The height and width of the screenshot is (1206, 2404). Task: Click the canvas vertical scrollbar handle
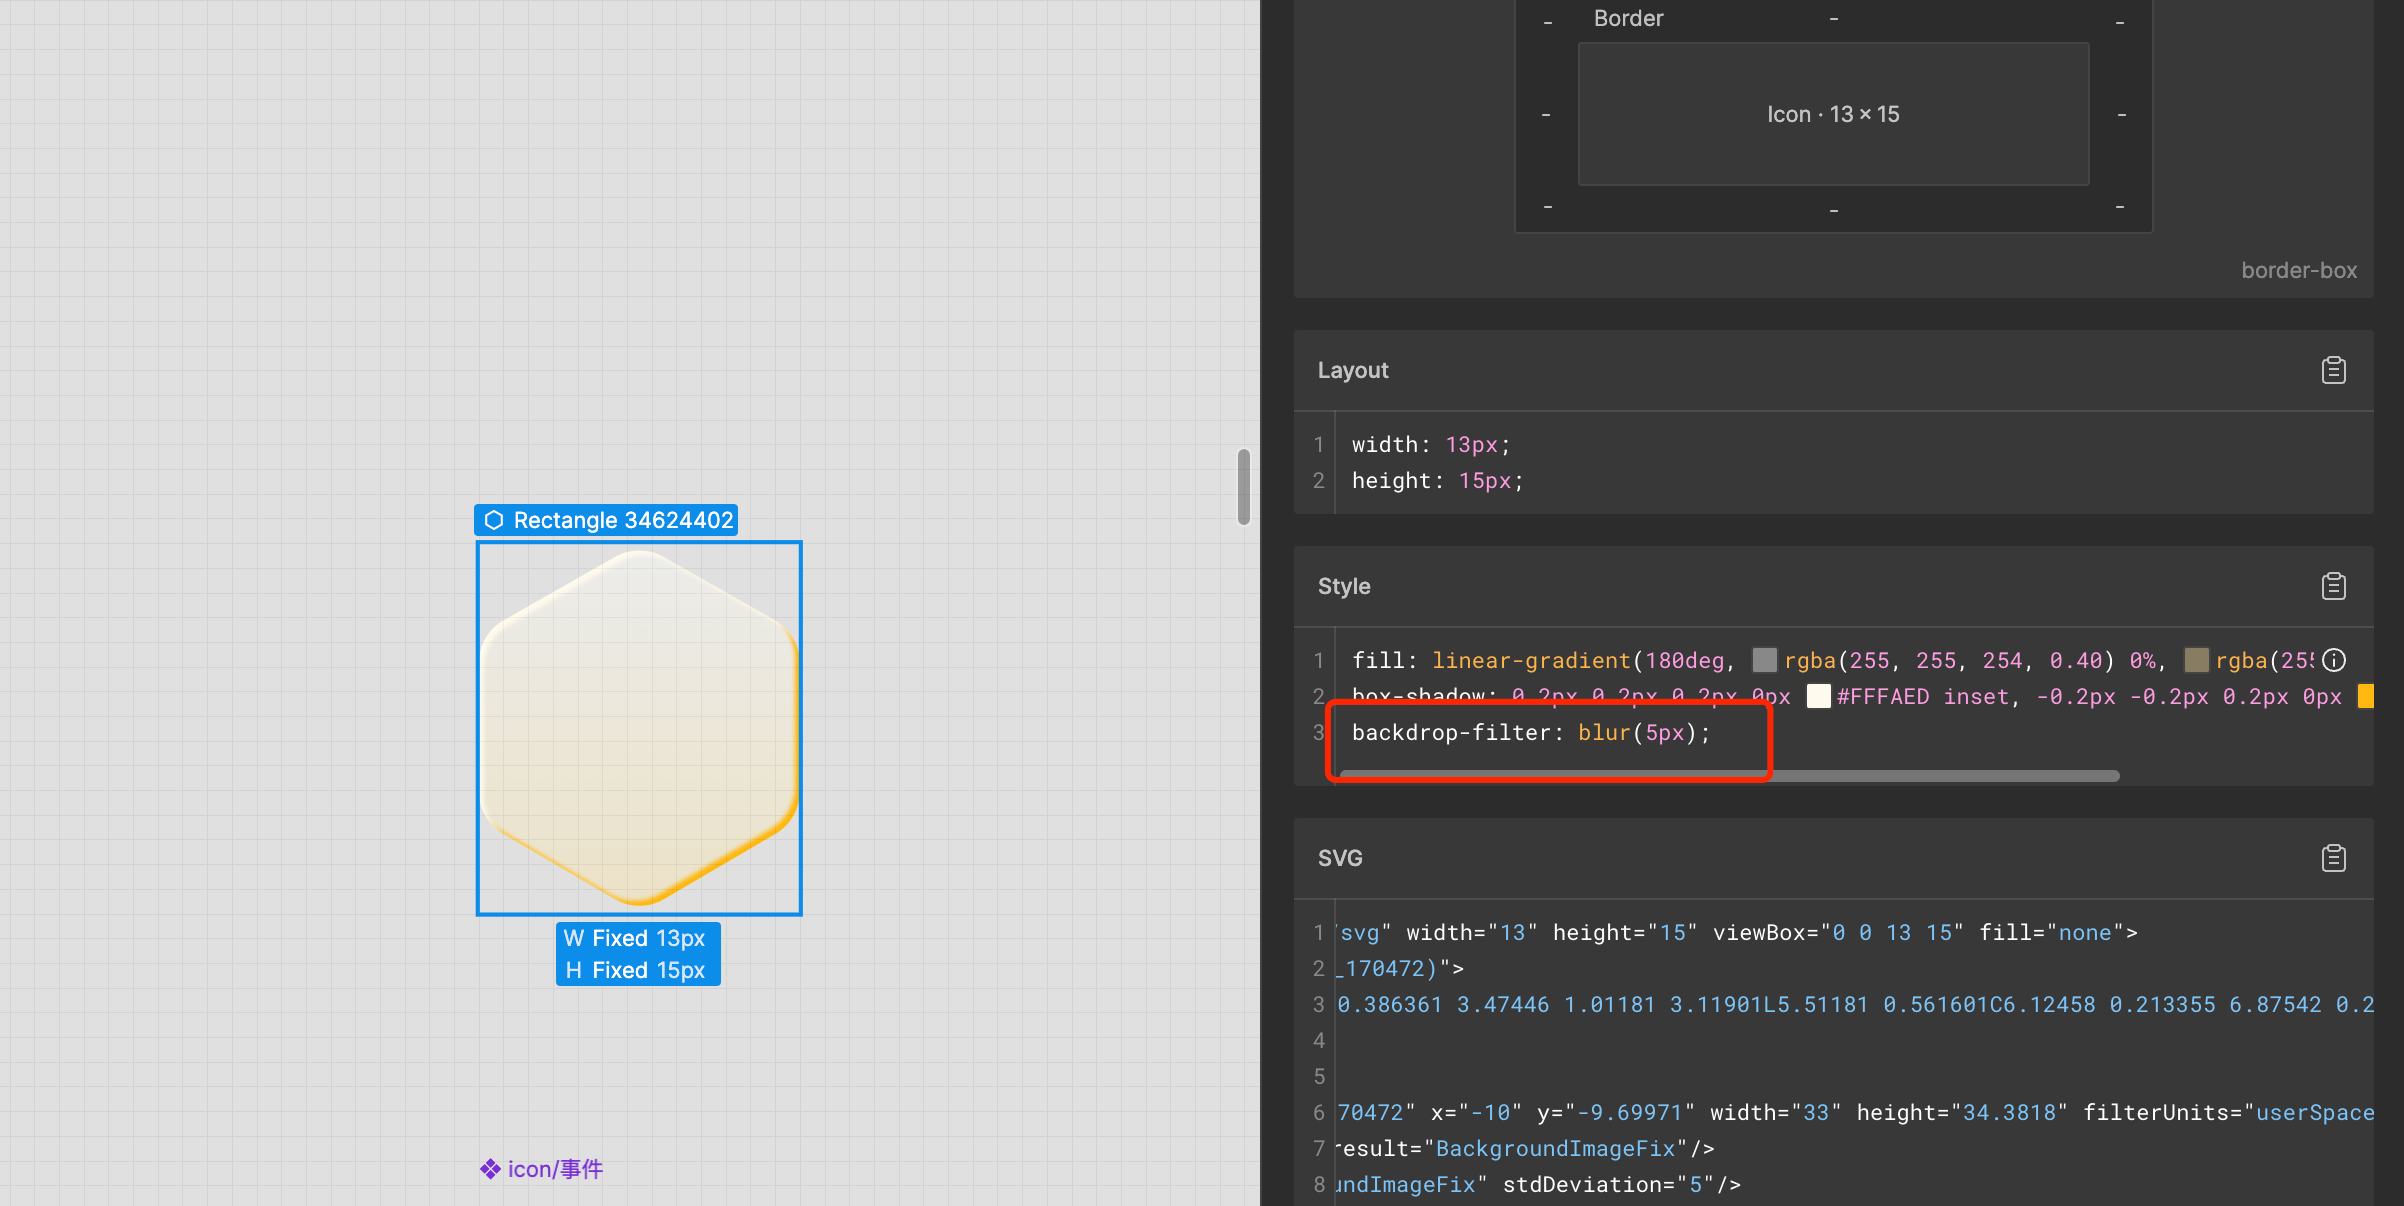click(x=1243, y=487)
